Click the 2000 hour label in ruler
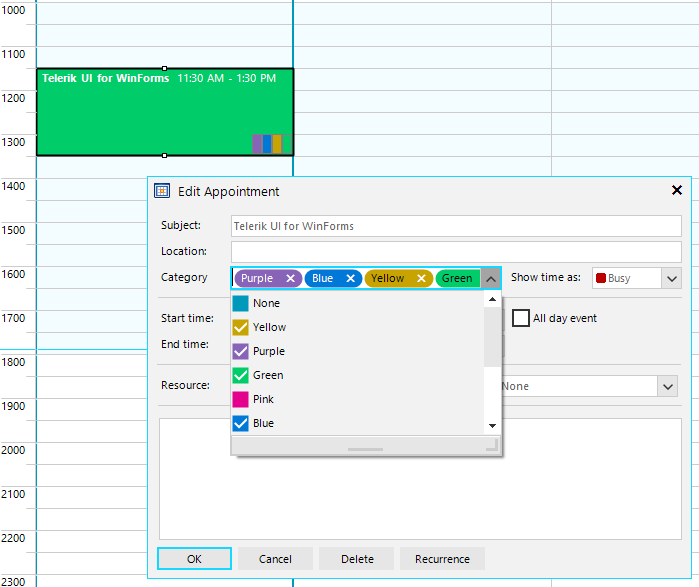 point(13,450)
